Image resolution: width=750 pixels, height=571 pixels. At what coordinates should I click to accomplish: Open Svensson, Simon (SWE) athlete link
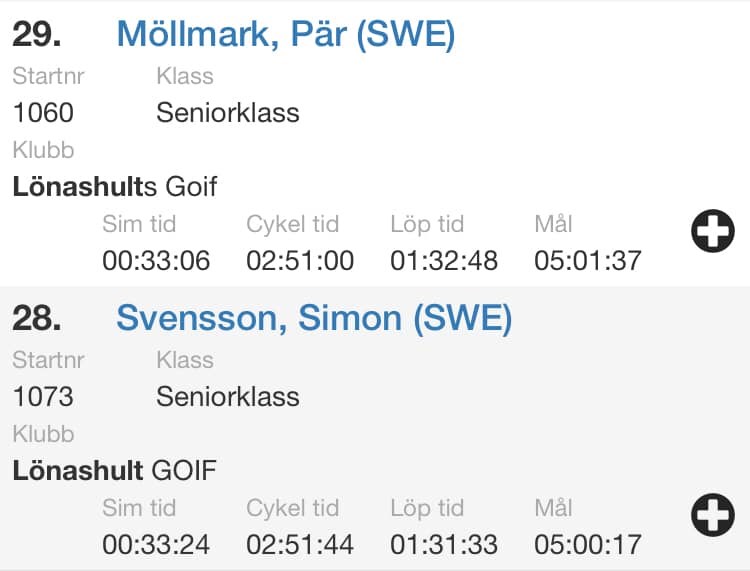coord(314,318)
